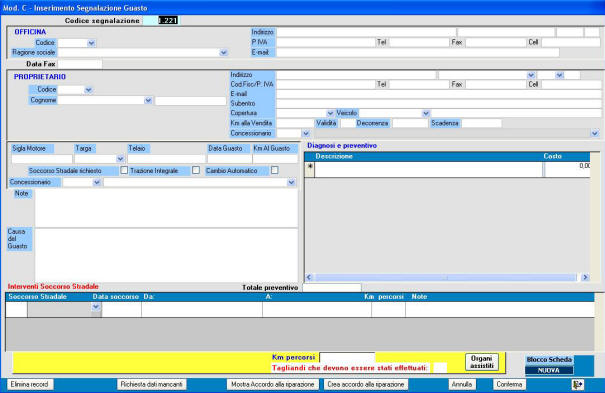Expand the wide Concessionario name dropdown above Note
This screenshot has width=605, height=393.
click(291, 182)
